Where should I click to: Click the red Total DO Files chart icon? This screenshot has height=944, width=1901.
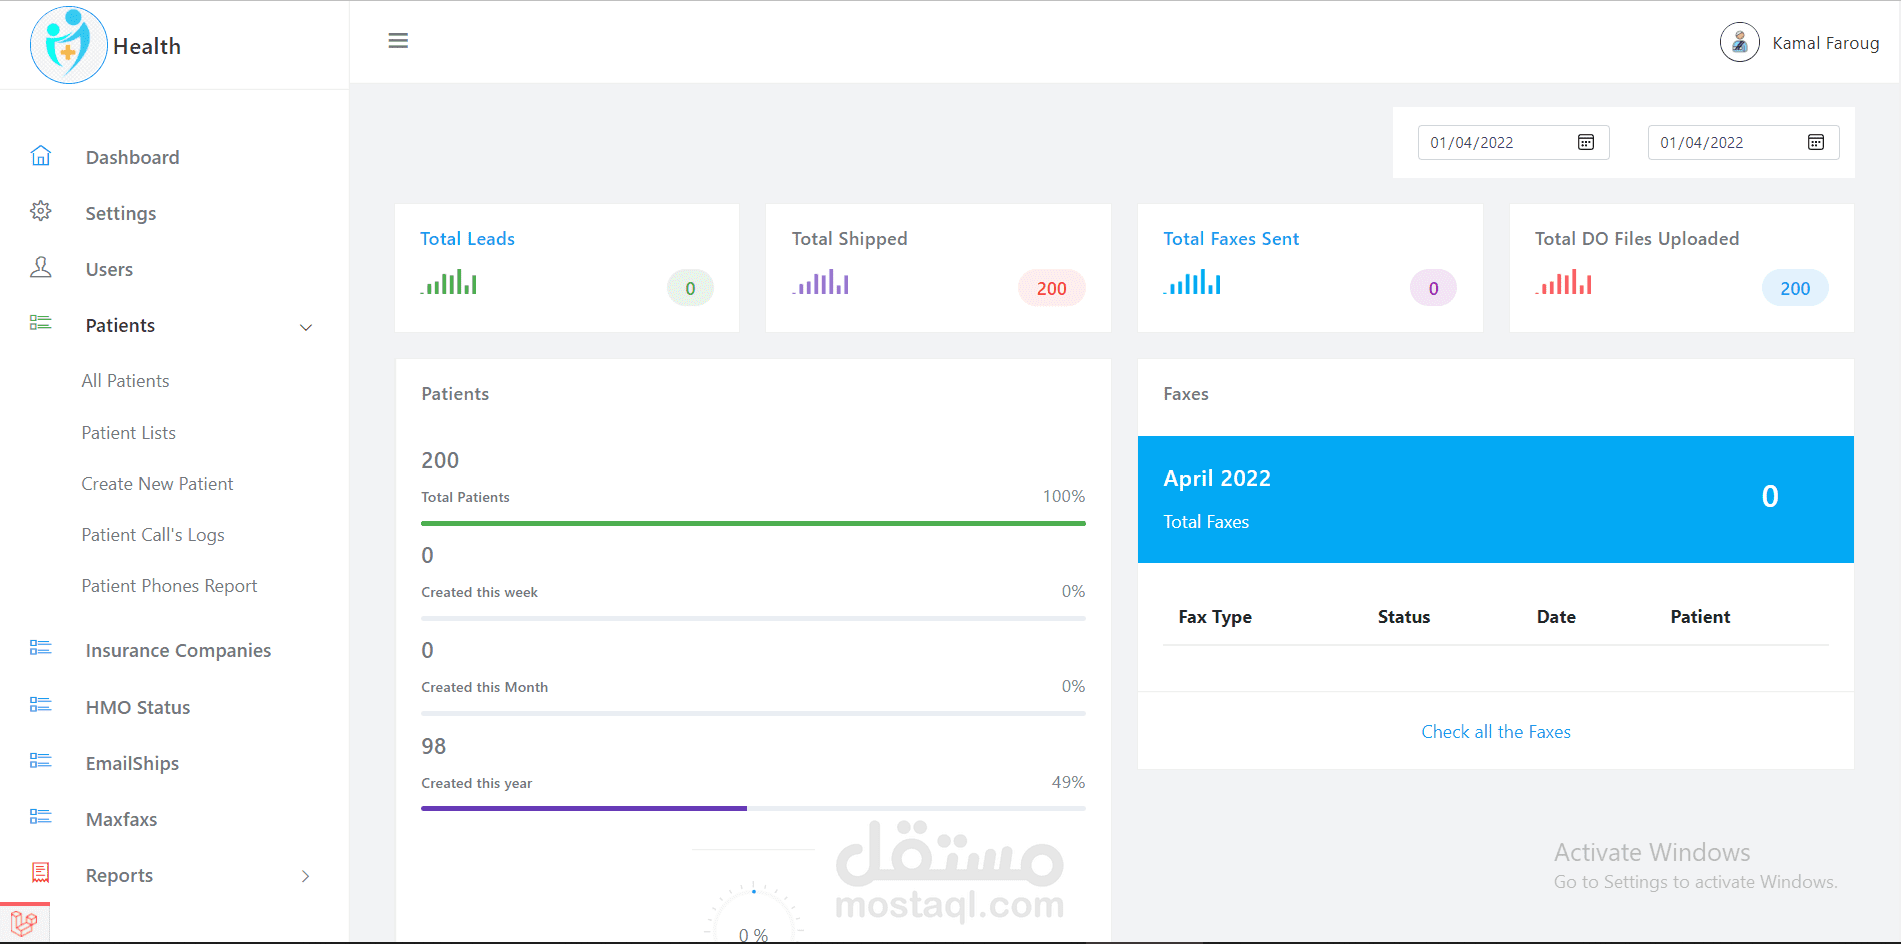1564,282
